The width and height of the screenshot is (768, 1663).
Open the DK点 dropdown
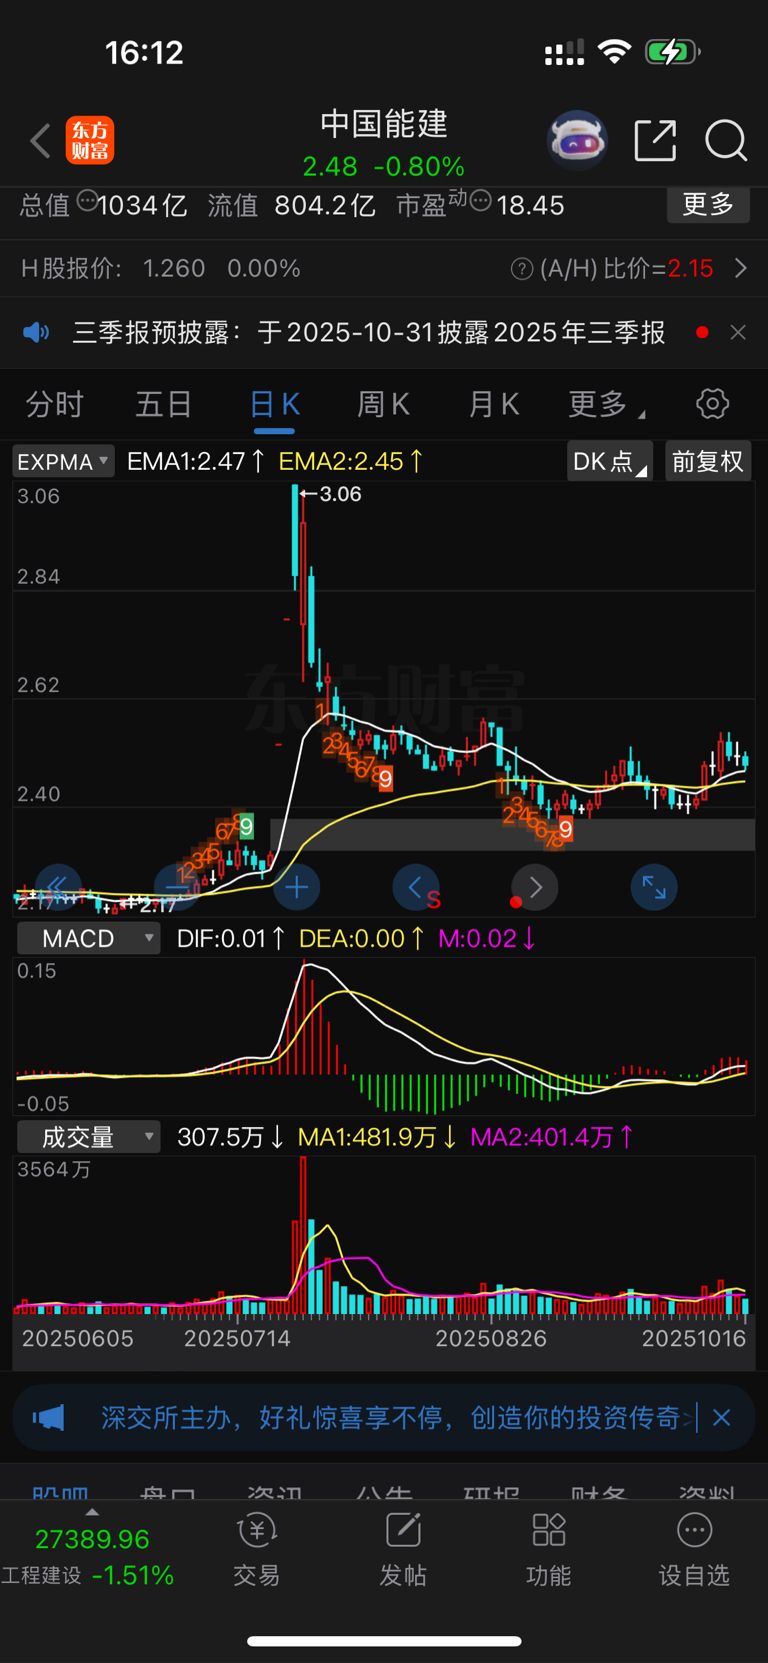pyautogui.click(x=609, y=461)
